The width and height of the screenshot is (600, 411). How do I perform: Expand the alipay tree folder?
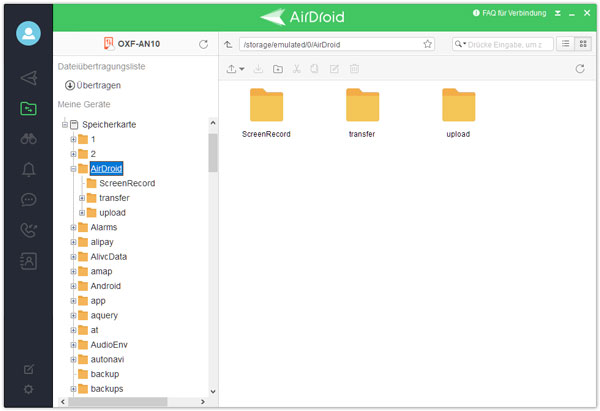point(73,242)
